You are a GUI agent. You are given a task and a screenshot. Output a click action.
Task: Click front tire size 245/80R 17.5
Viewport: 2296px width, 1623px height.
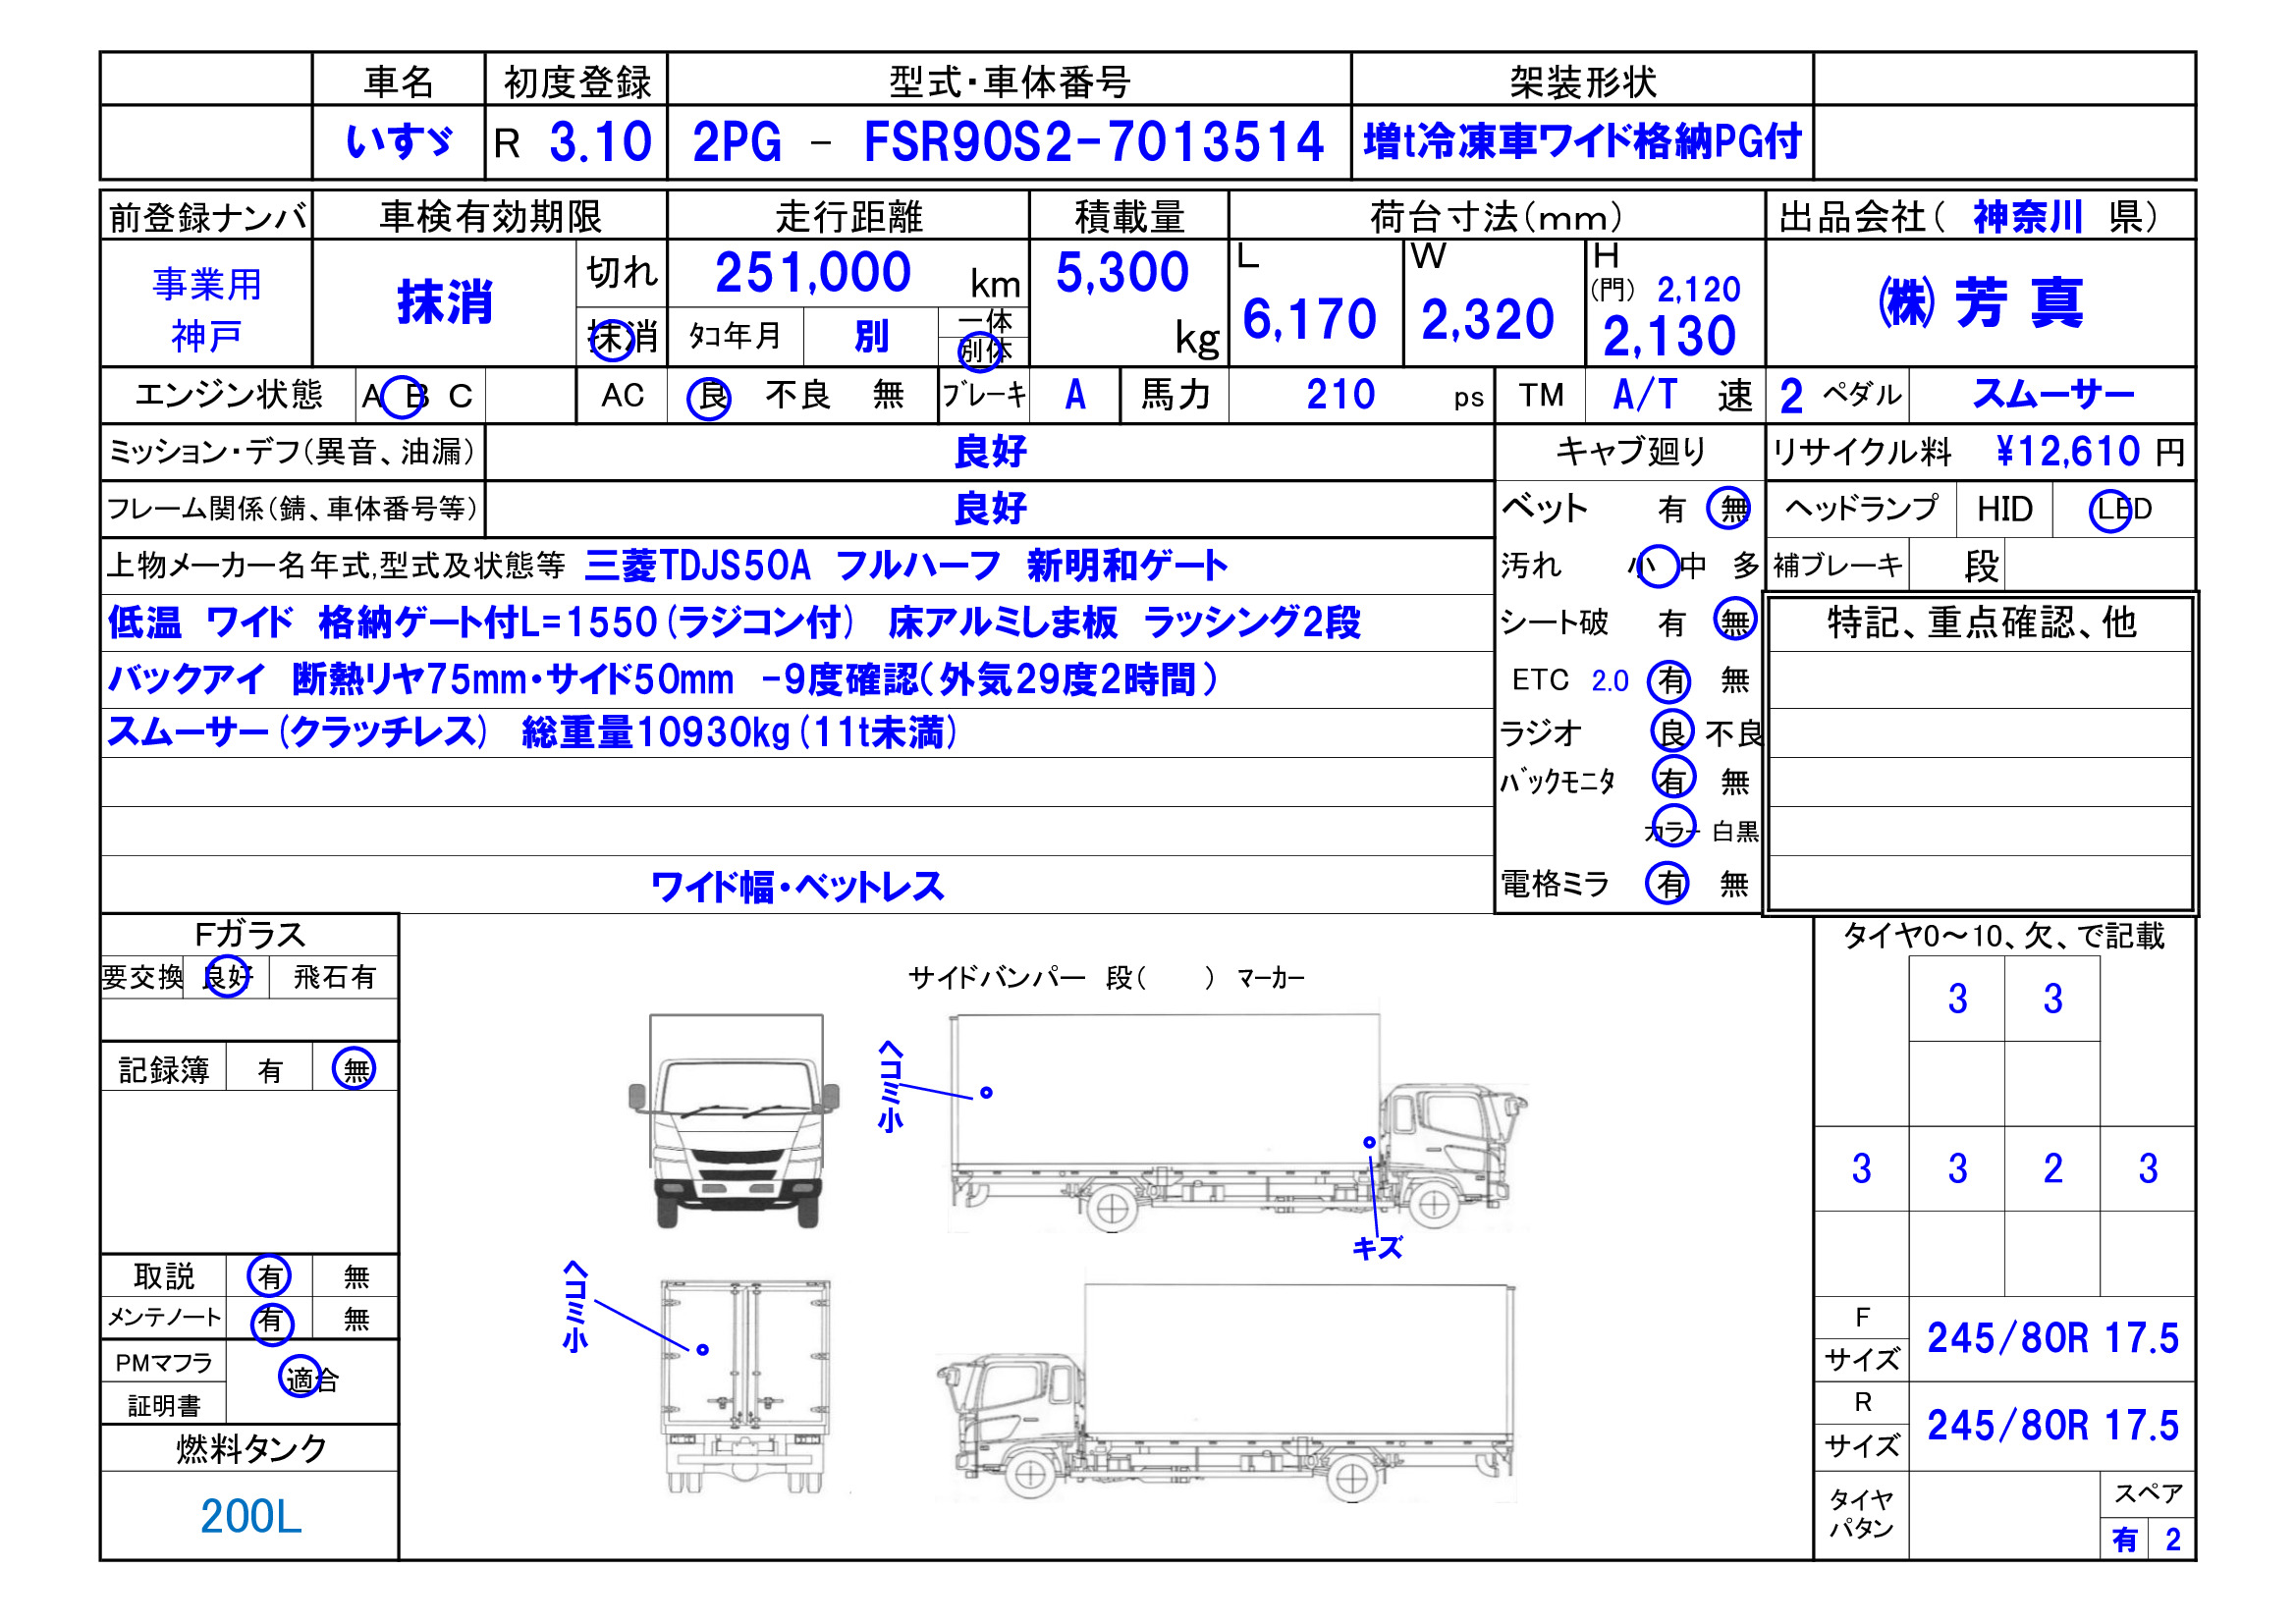coord(2052,1338)
